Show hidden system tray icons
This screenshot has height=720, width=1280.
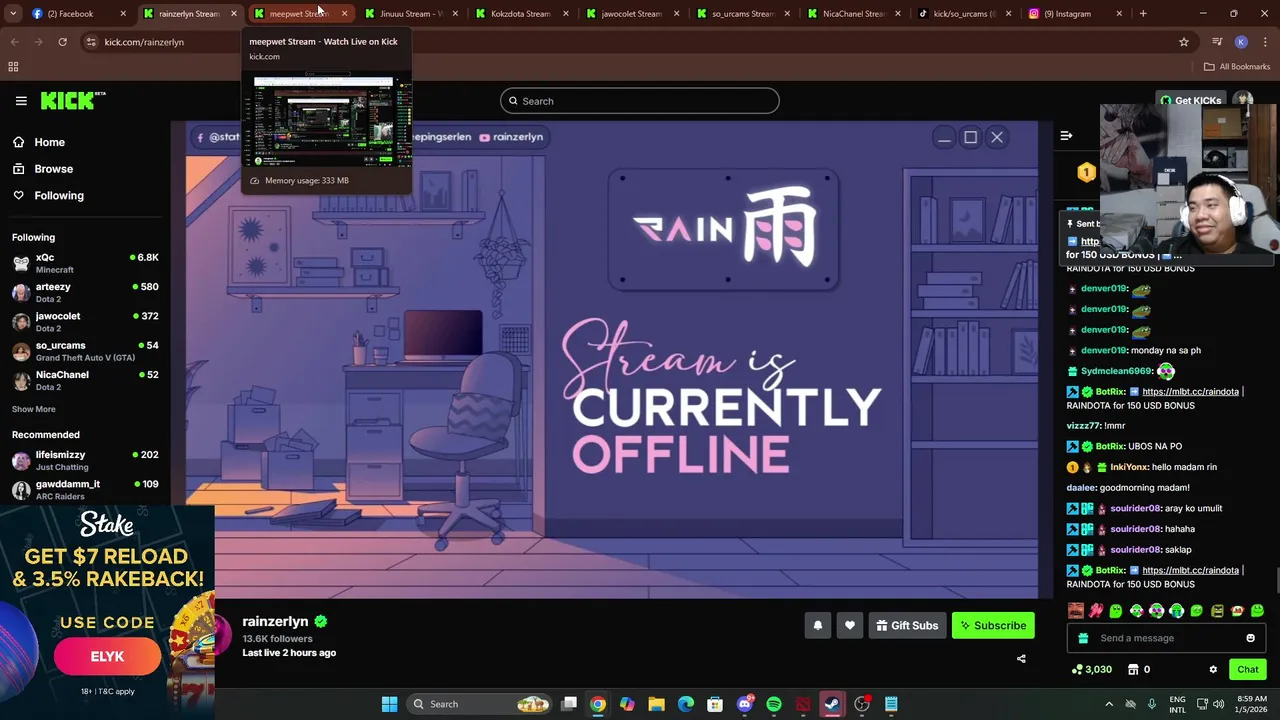[1109, 704]
